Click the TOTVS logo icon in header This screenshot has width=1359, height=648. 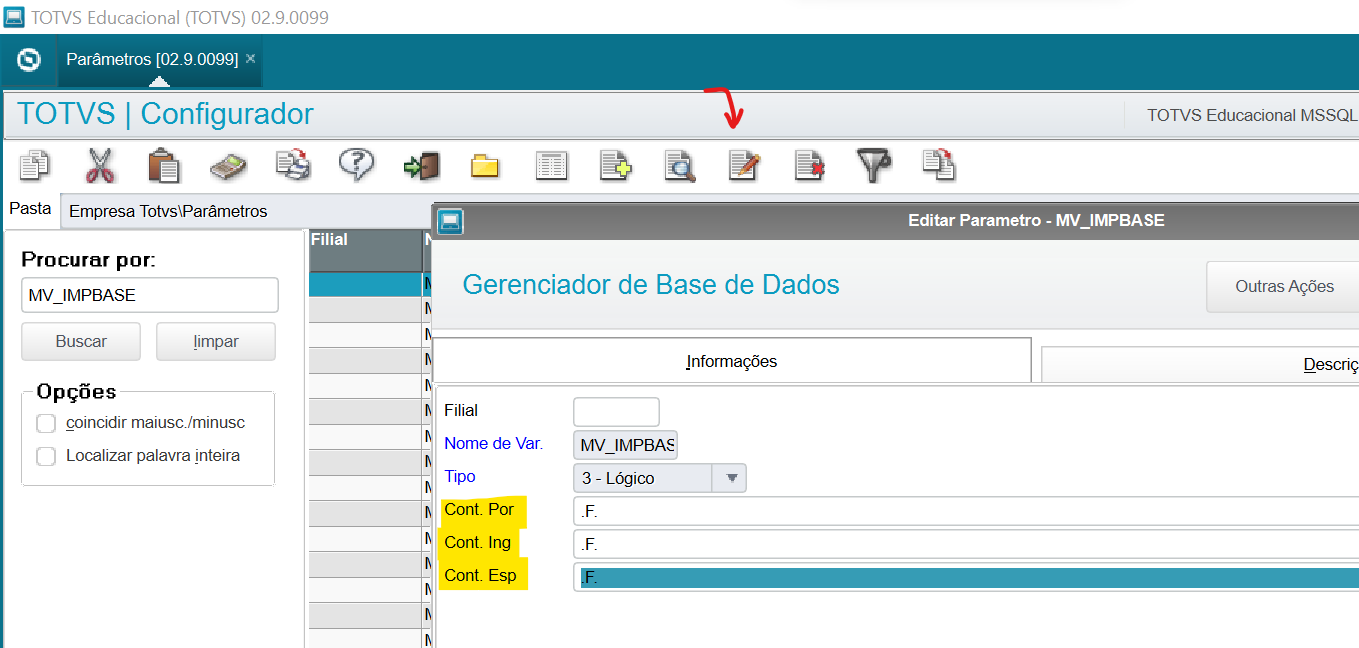[x=29, y=60]
